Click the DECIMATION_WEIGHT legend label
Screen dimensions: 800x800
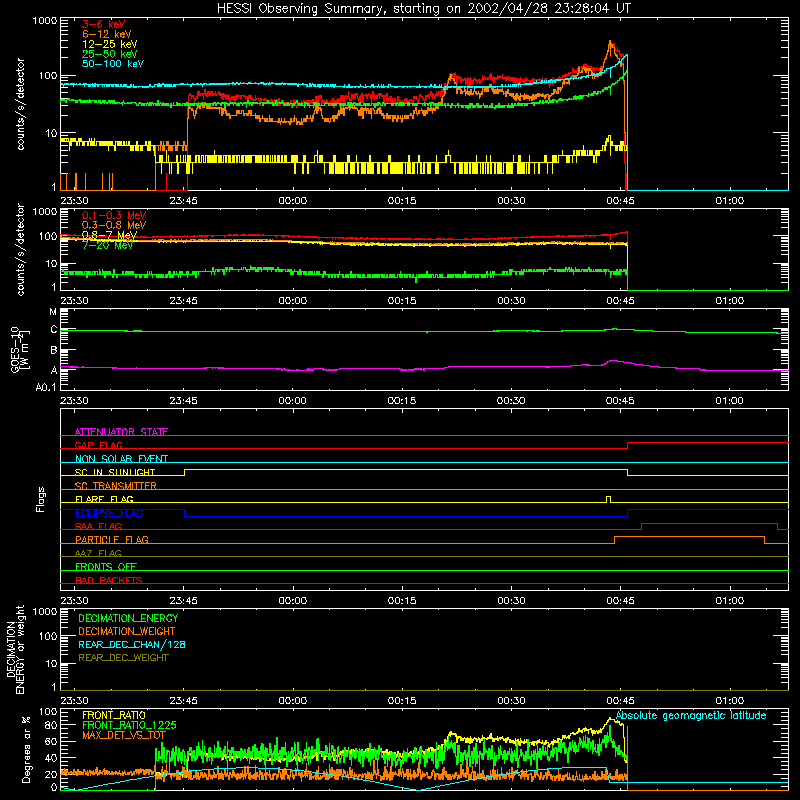click(x=127, y=632)
